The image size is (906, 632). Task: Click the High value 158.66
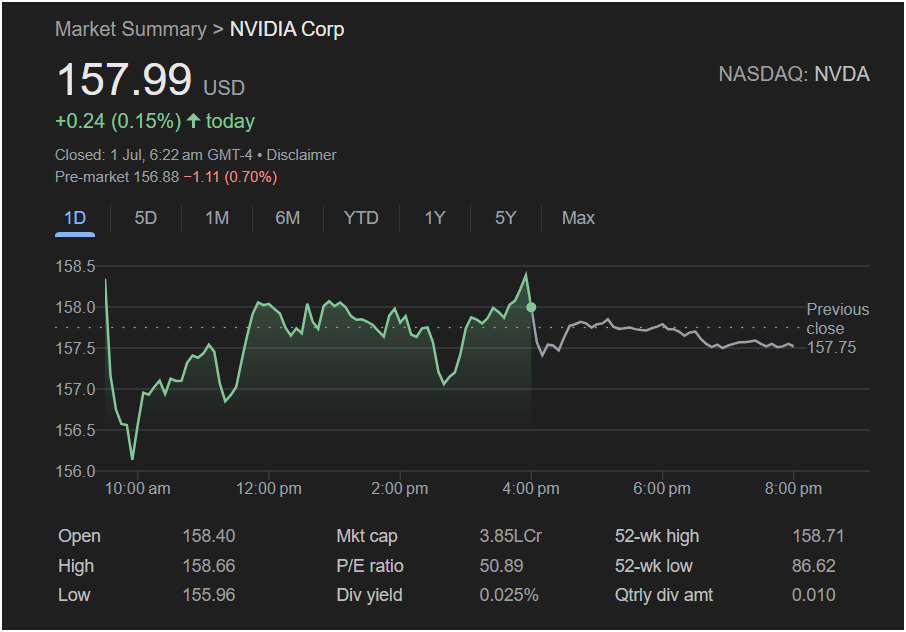click(x=209, y=566)
